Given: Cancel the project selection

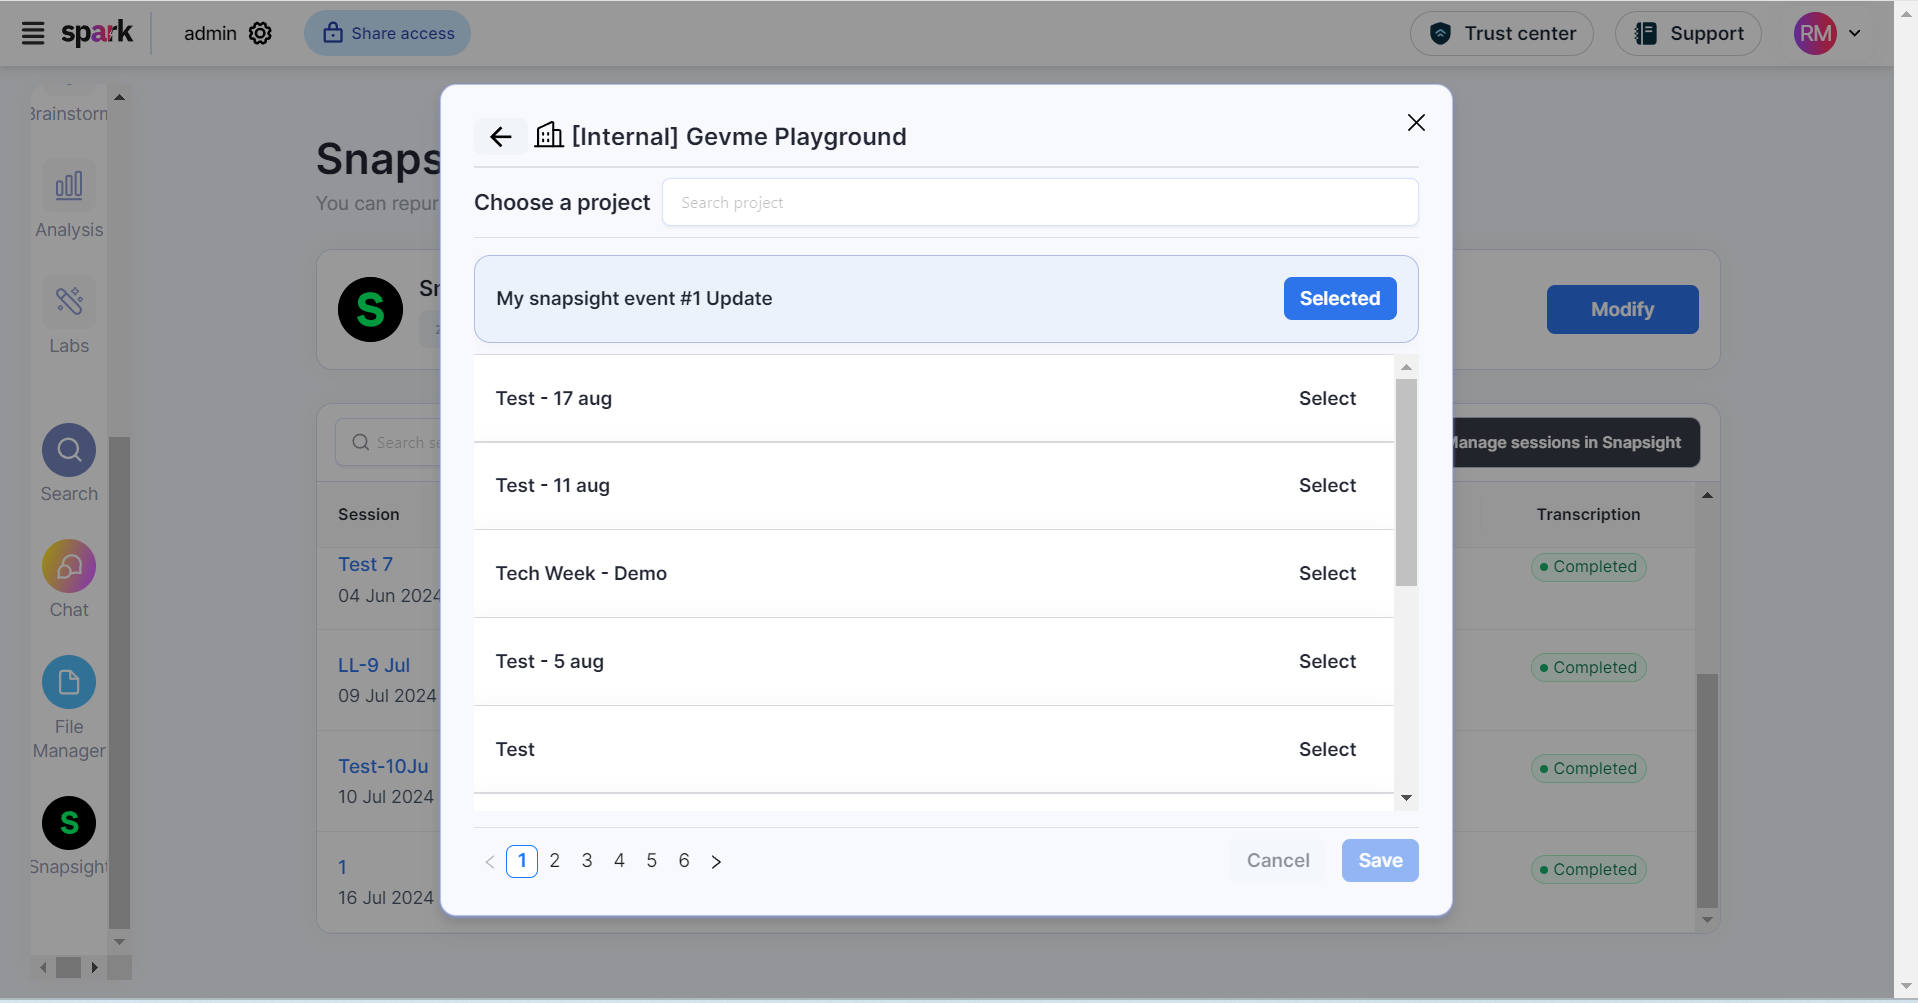Looking at the screenshot, I should click(x=1278, y=860).
